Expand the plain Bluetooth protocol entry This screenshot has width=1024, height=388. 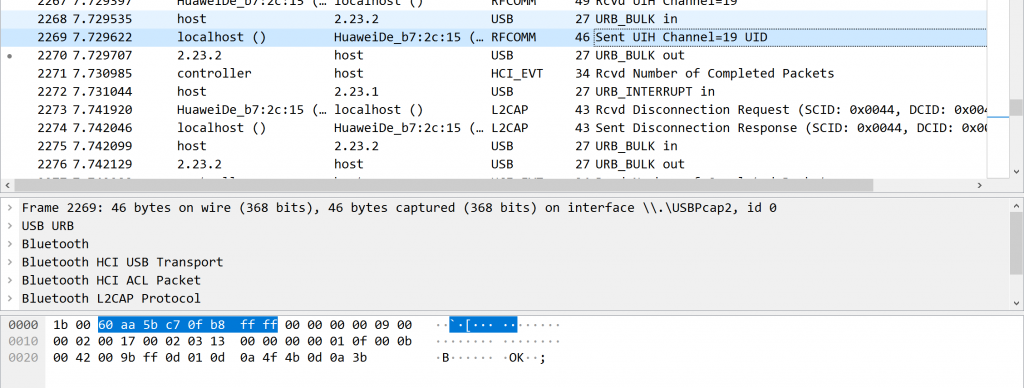point(10,244)
